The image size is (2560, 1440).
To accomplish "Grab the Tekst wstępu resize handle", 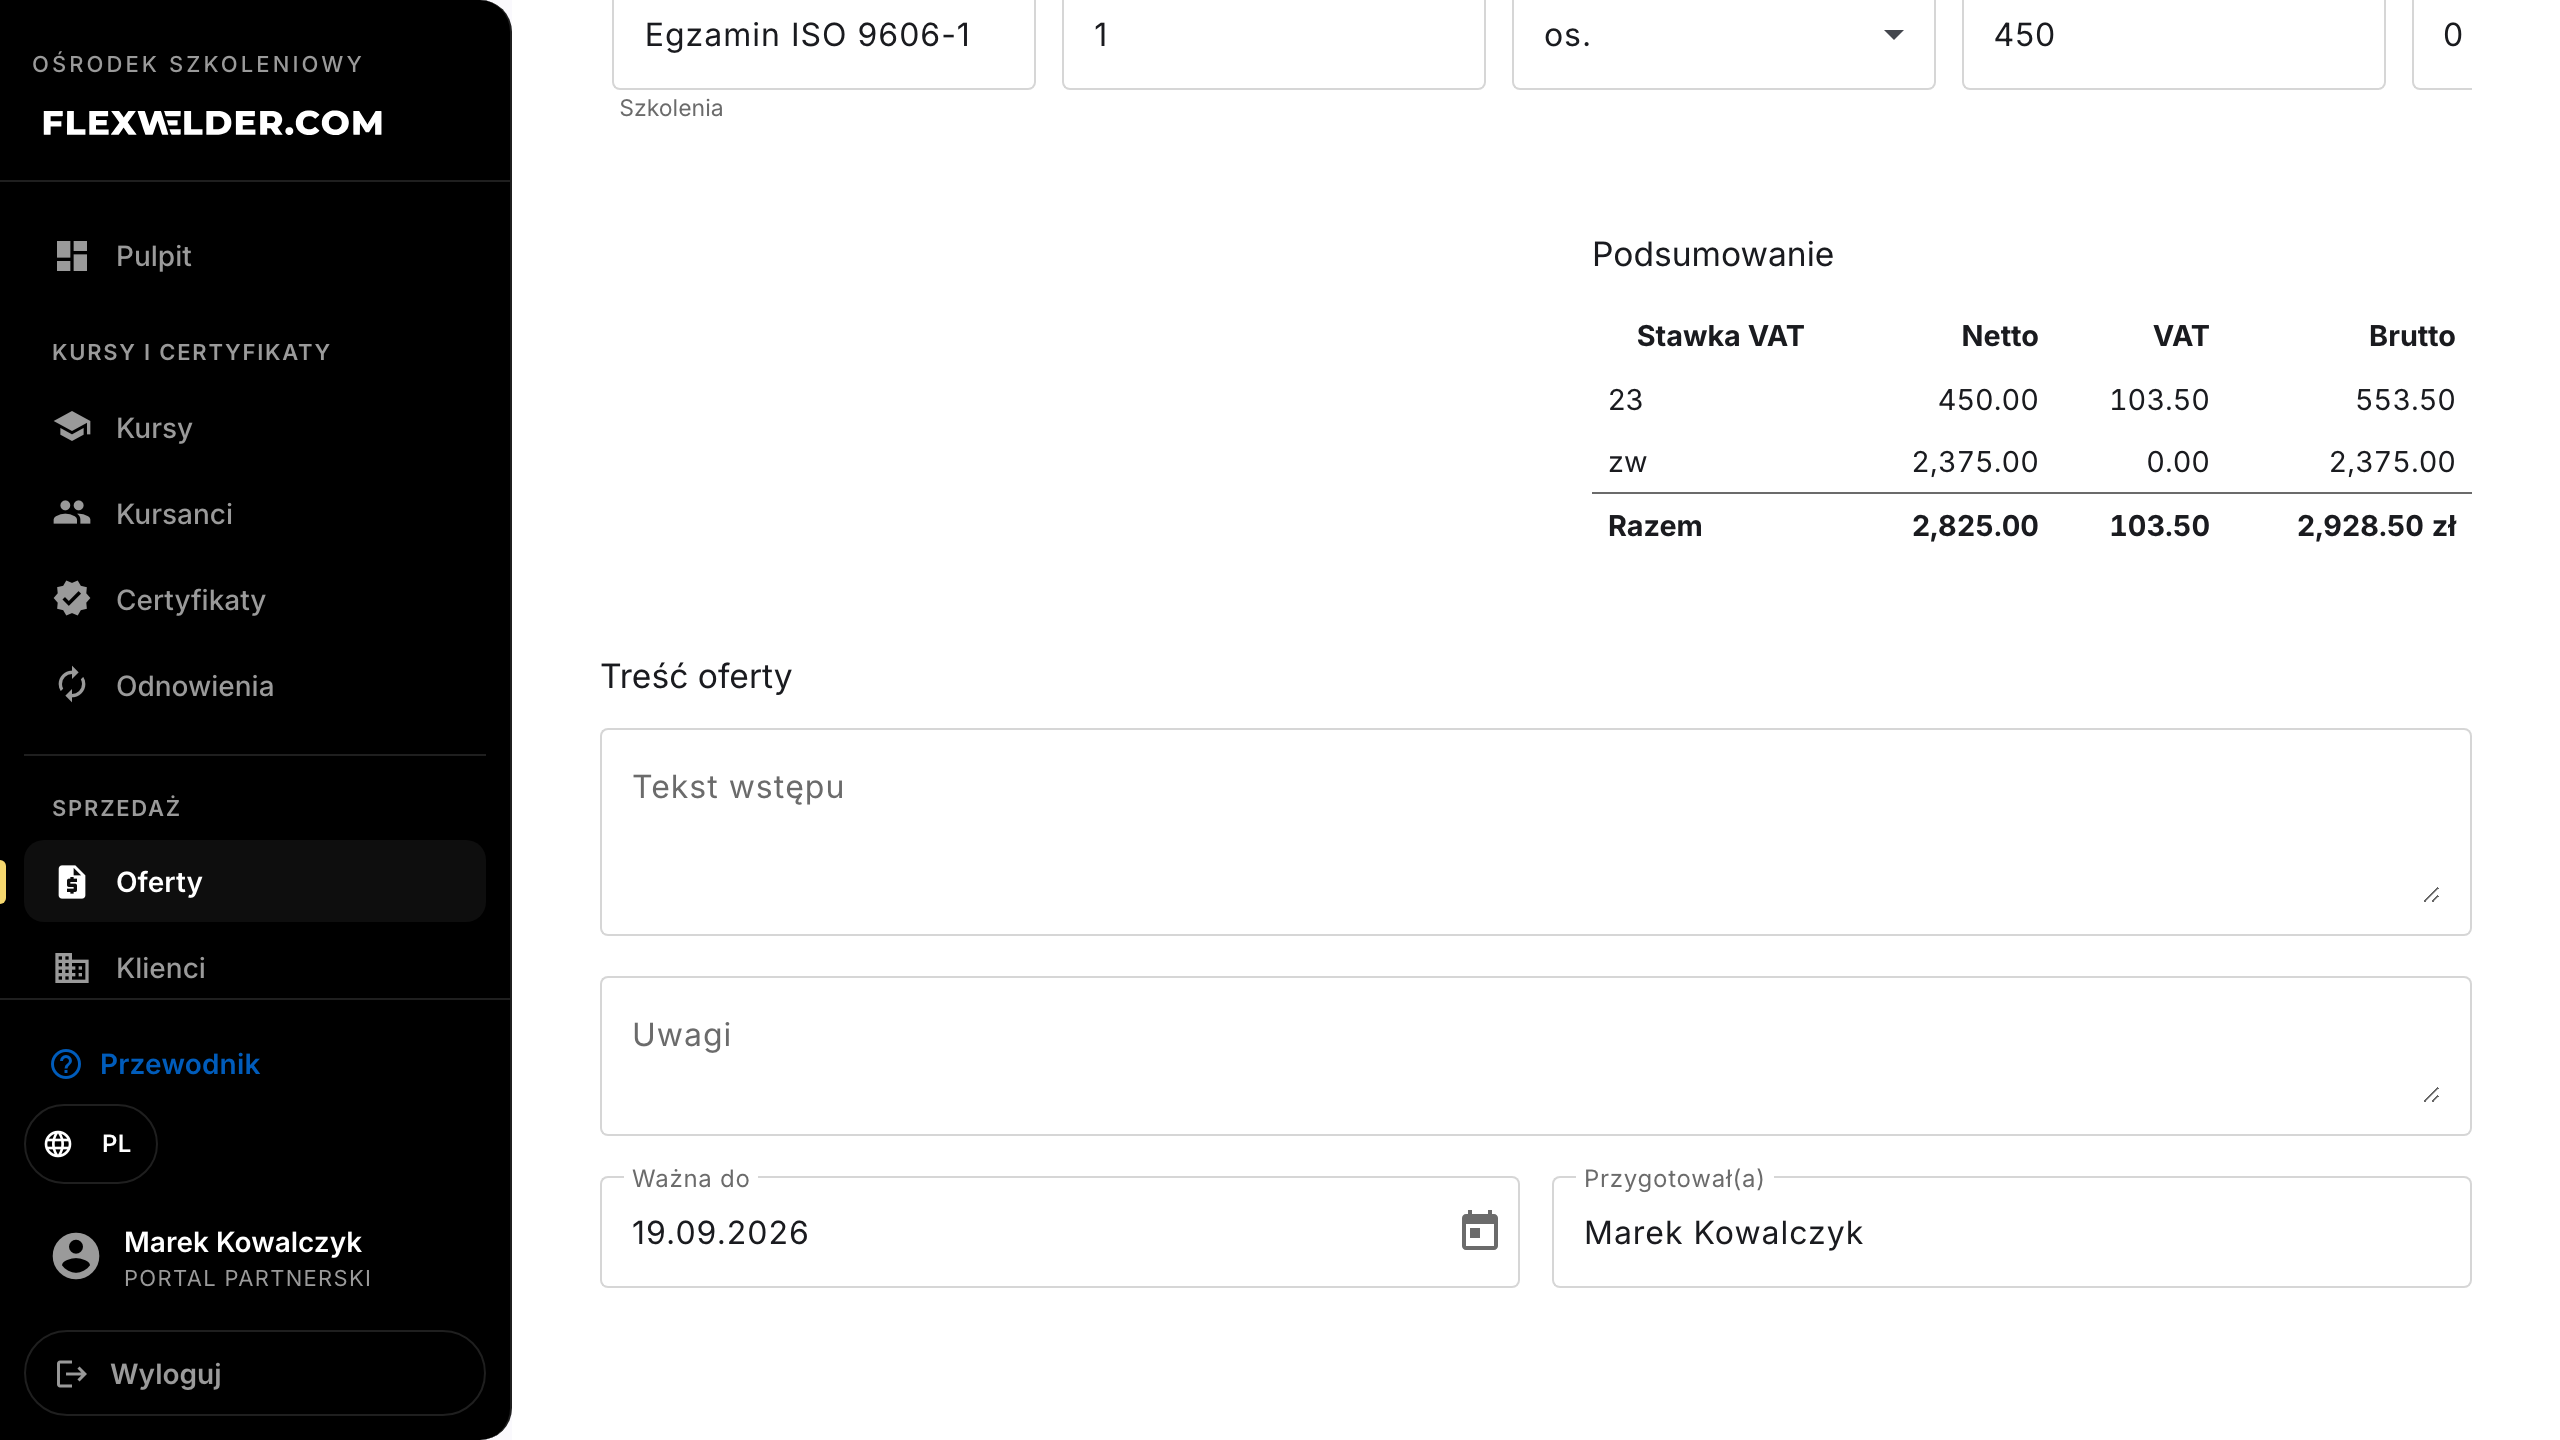I will (2431, 895).
